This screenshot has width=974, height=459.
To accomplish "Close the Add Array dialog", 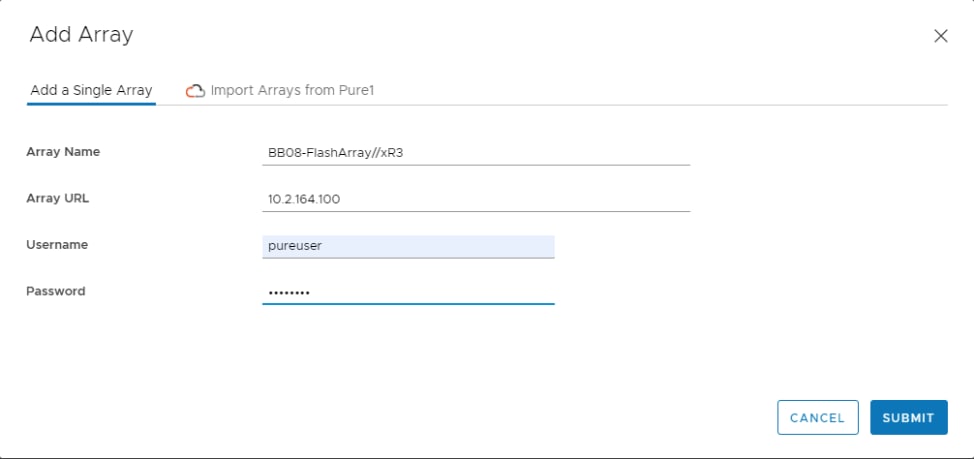I will [940, 37].
